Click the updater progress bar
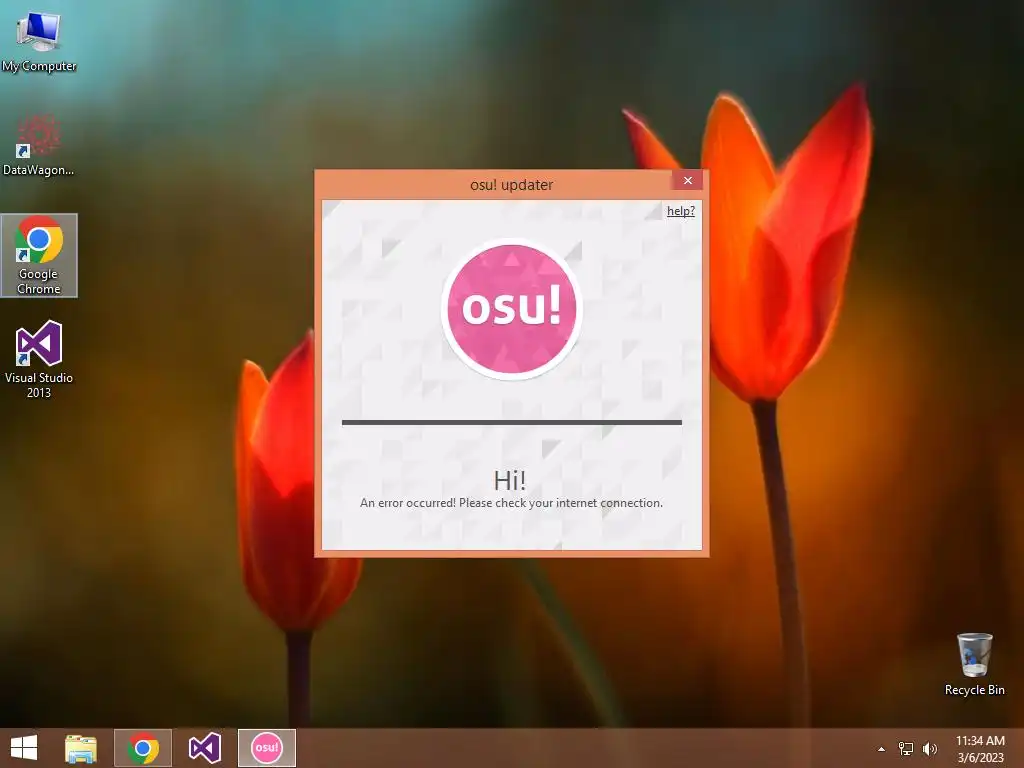The height and width of the screenshot is (768, 1024). click(512, 423)
